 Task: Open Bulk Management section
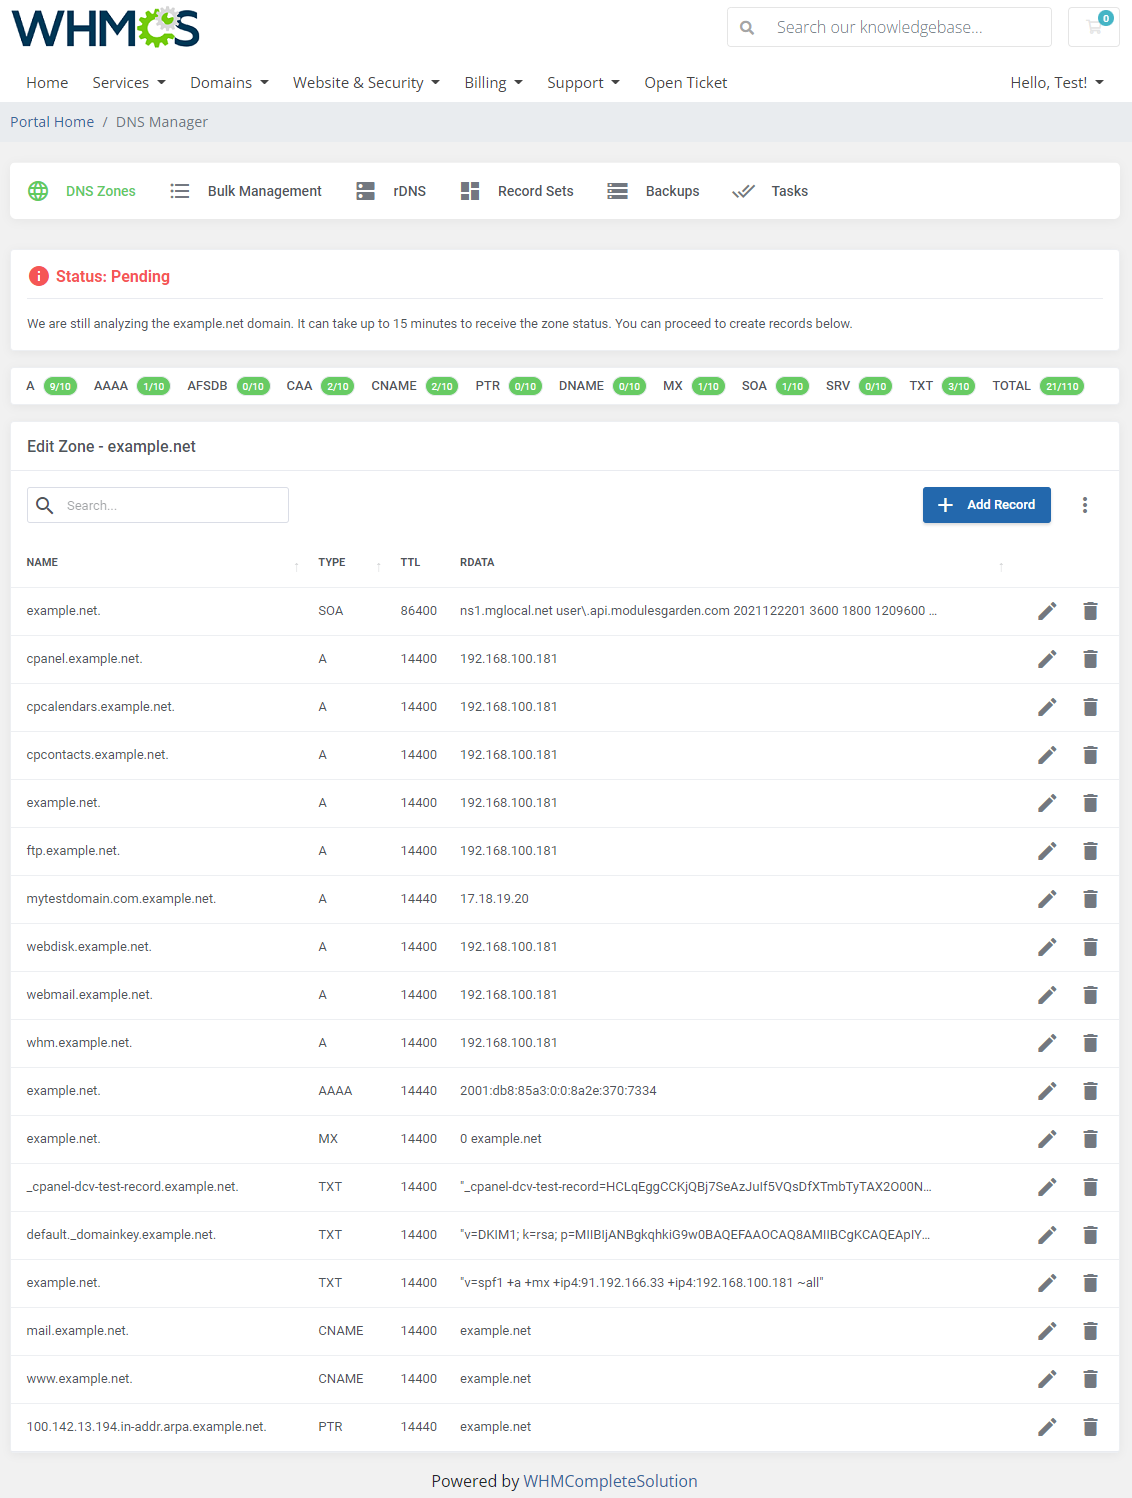pos(264,191)
